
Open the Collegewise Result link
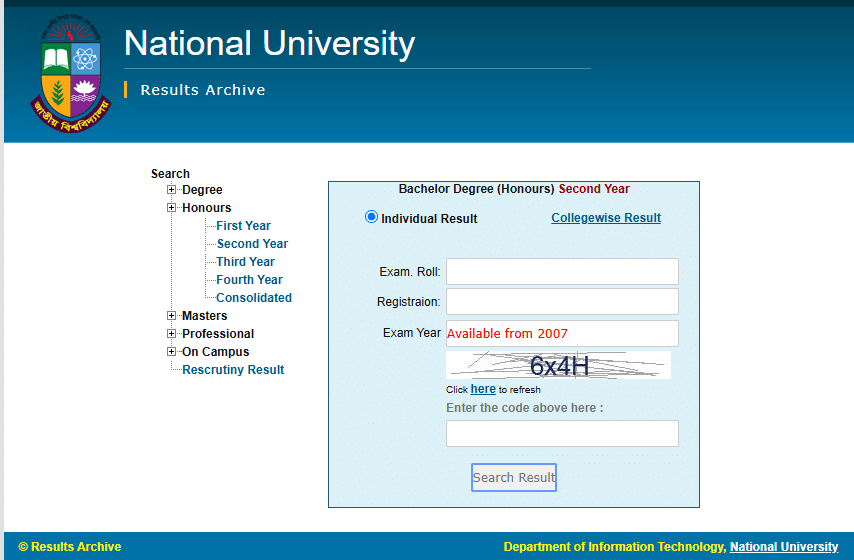606,218
